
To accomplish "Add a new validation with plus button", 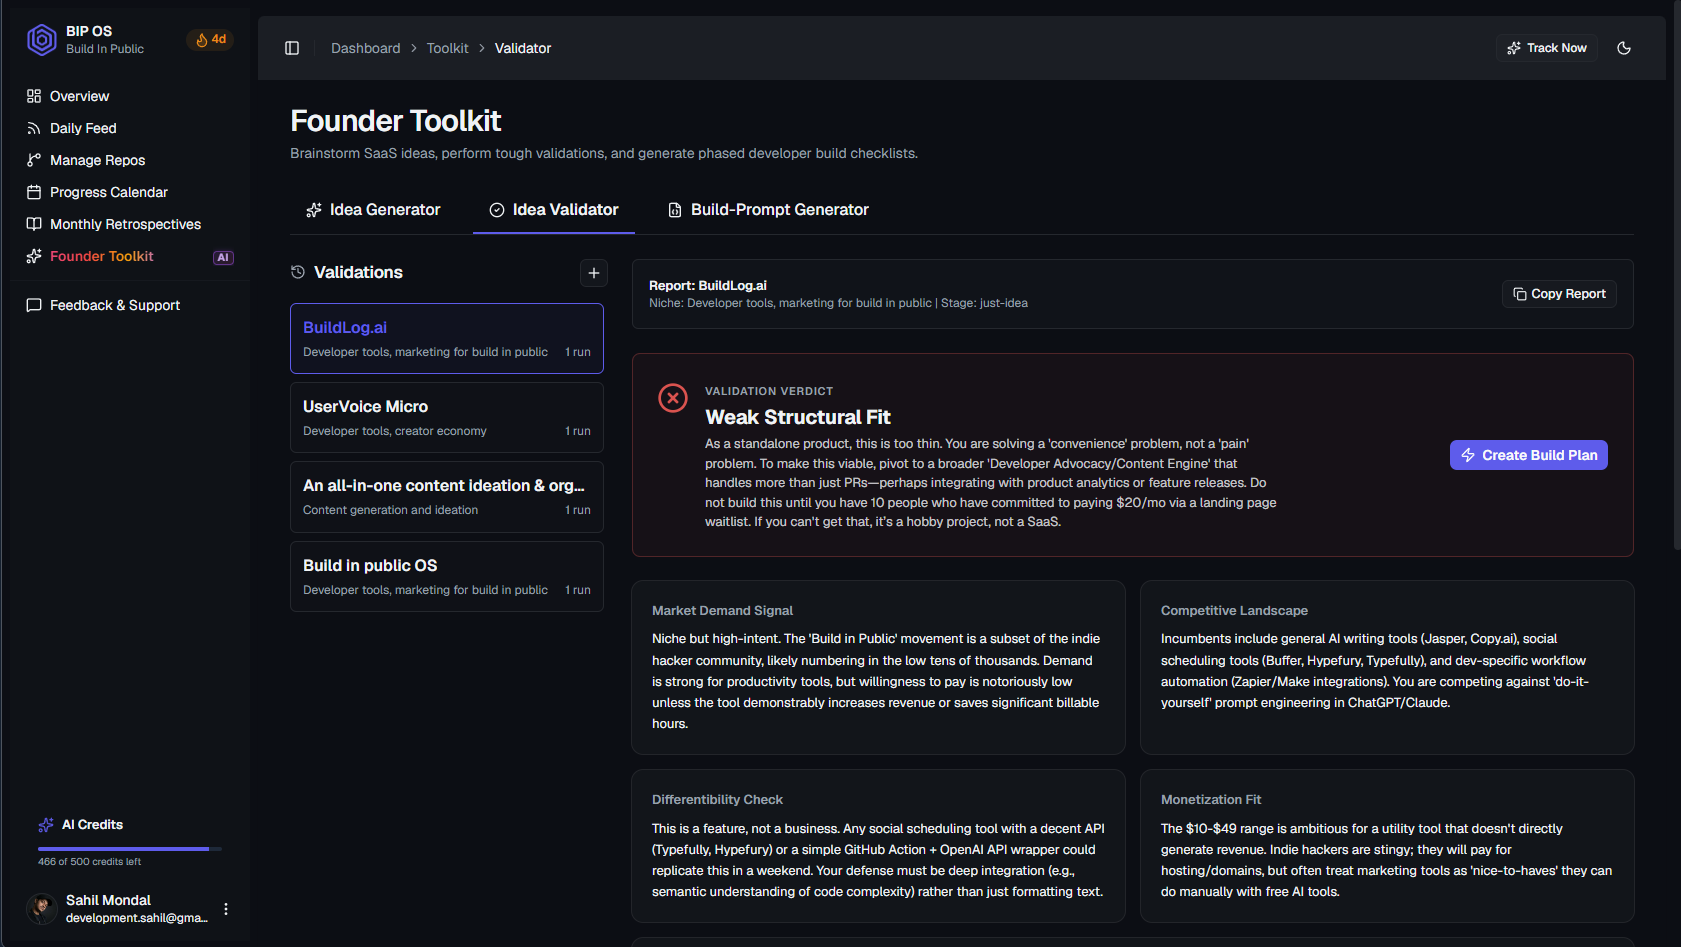I will tap(594, 273).
